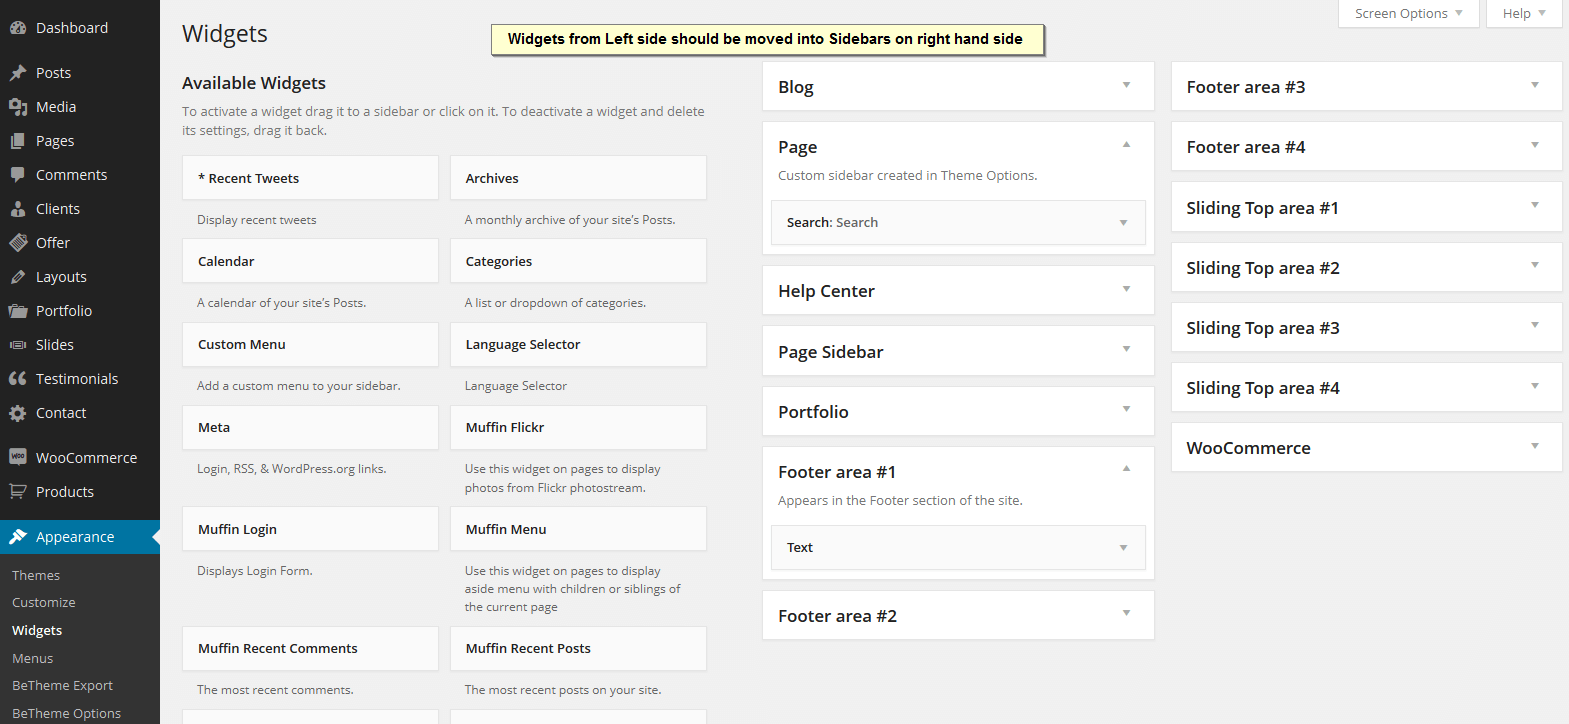Click the Portfolio folder icon
The height and width of the screenshot is (724, 1569).
(x=18, y=311)
